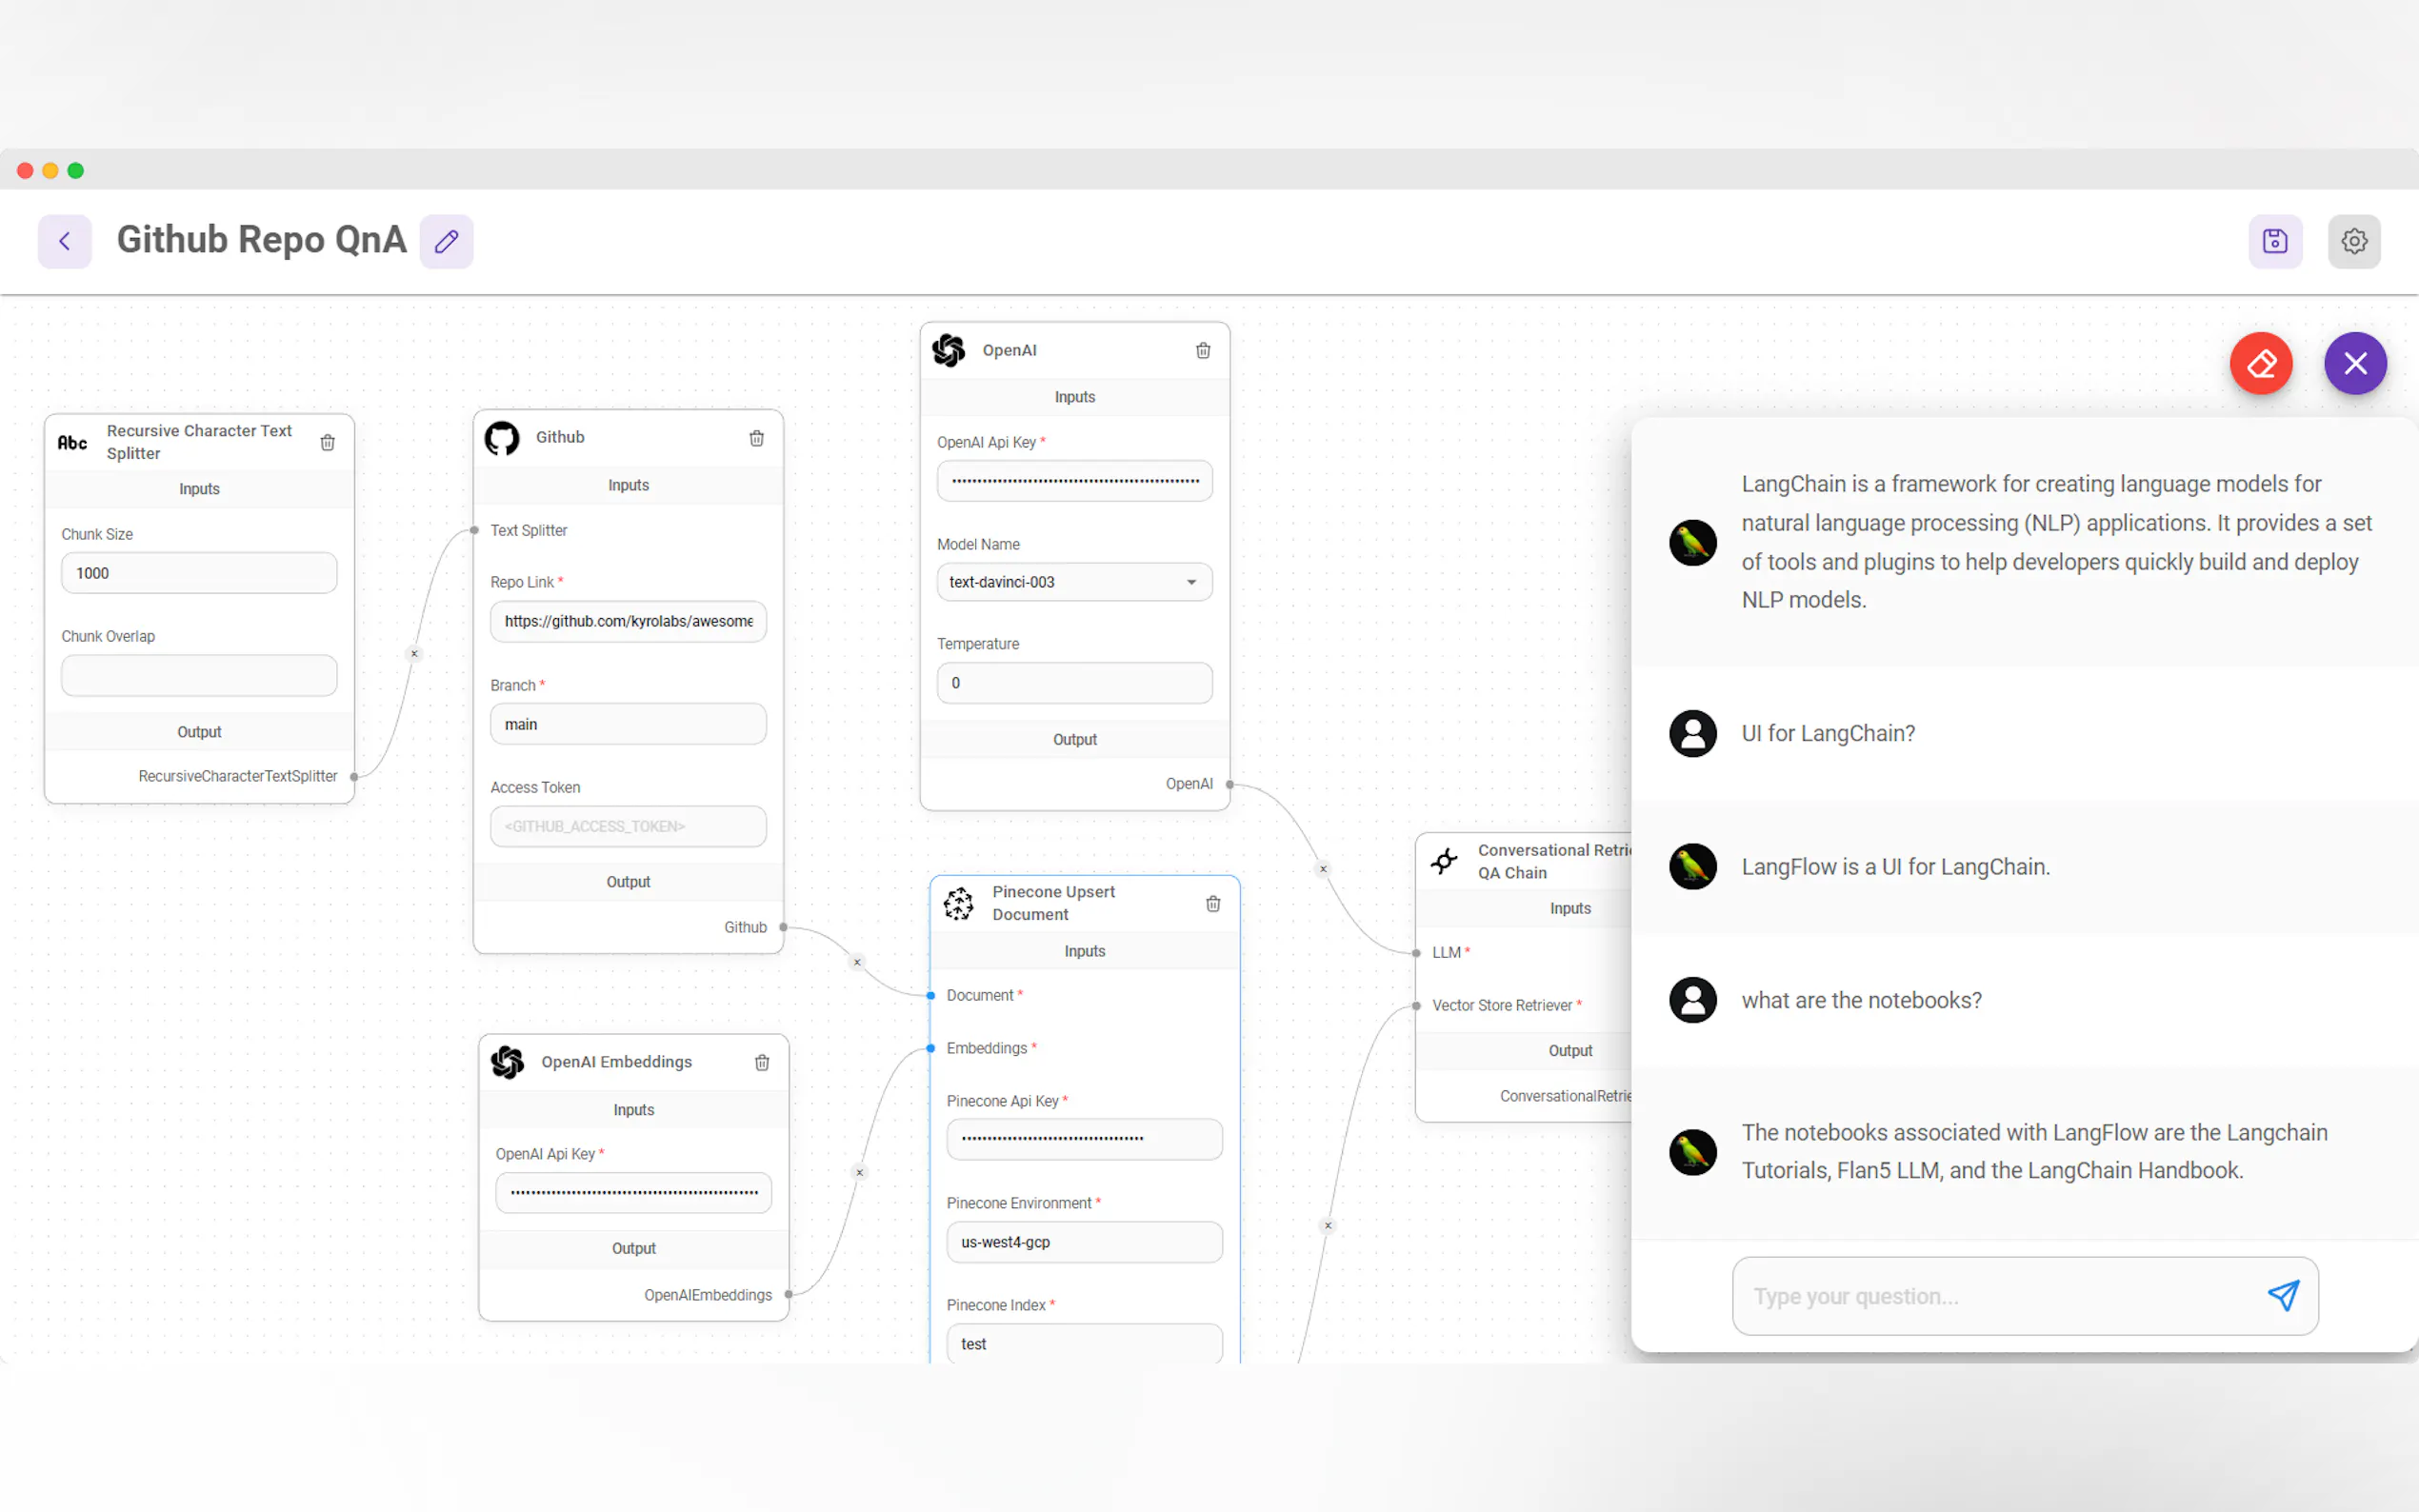Close the chat panel

pos(2355,363)
